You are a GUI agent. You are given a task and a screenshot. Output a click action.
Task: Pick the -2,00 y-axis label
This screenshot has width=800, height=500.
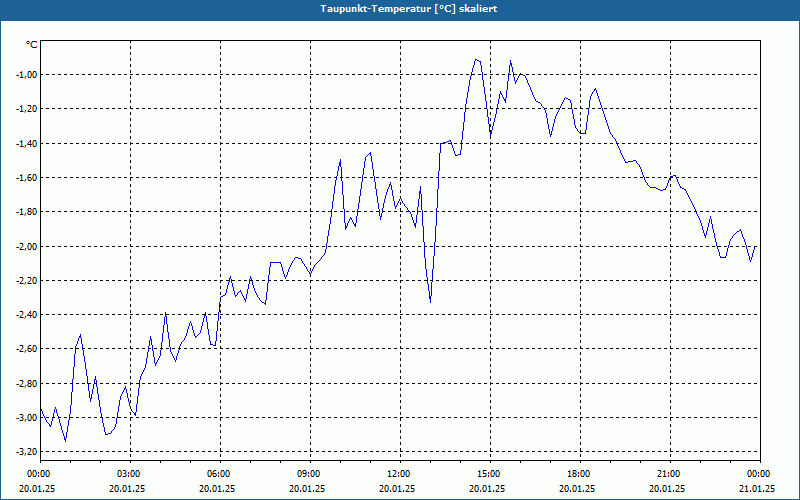coord(27,247)
